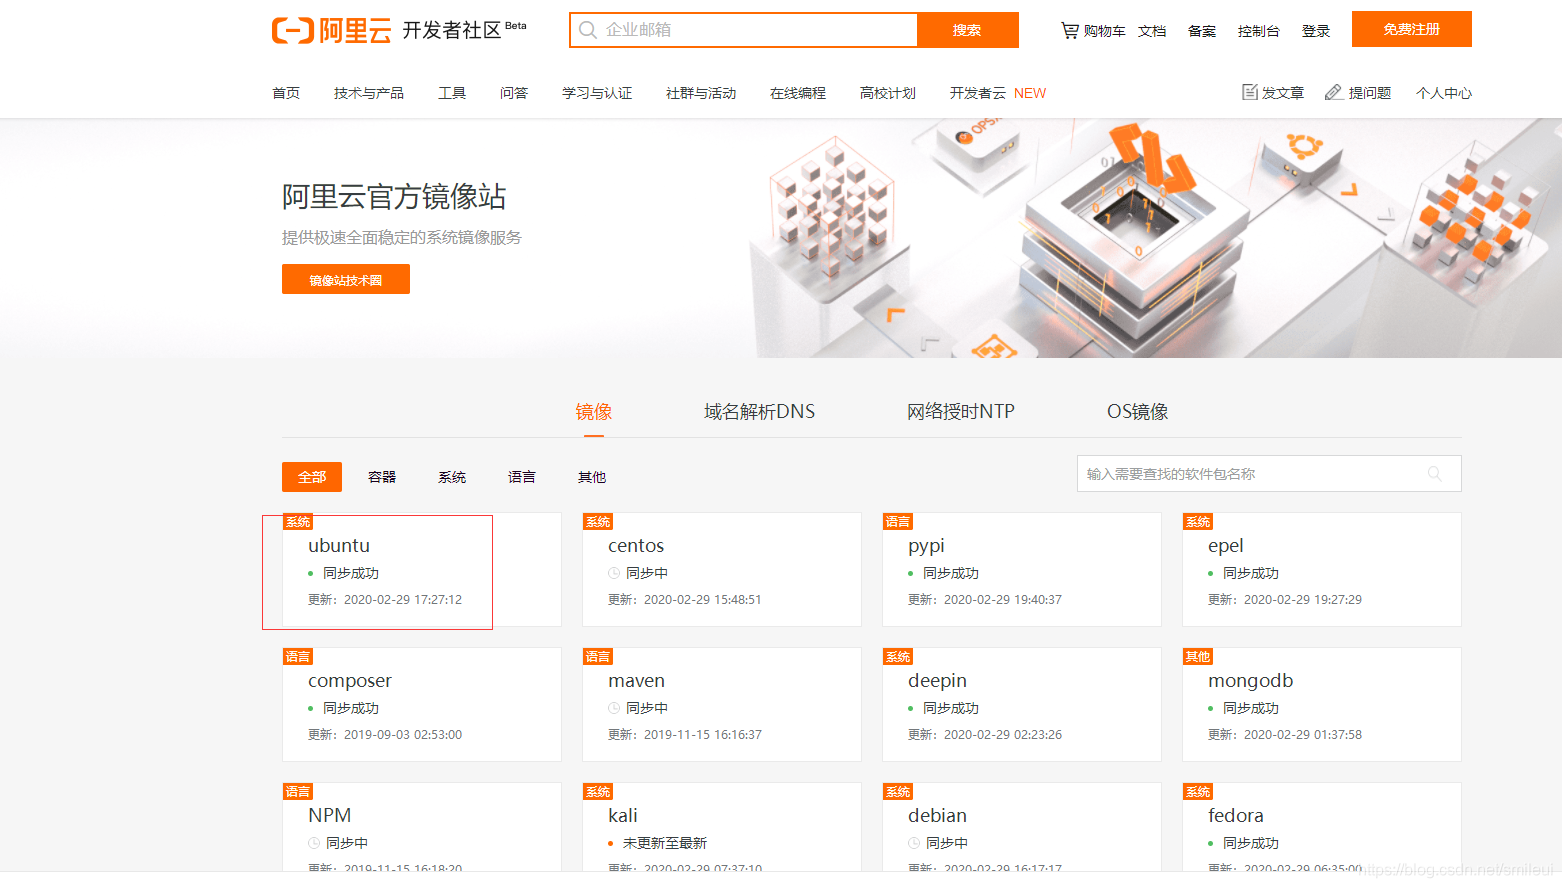The height and width of the screenshot is (888, 1562).
Task: Open 镜像站技术圈 button
Action: pyautogui.click(x=346, y=279)
